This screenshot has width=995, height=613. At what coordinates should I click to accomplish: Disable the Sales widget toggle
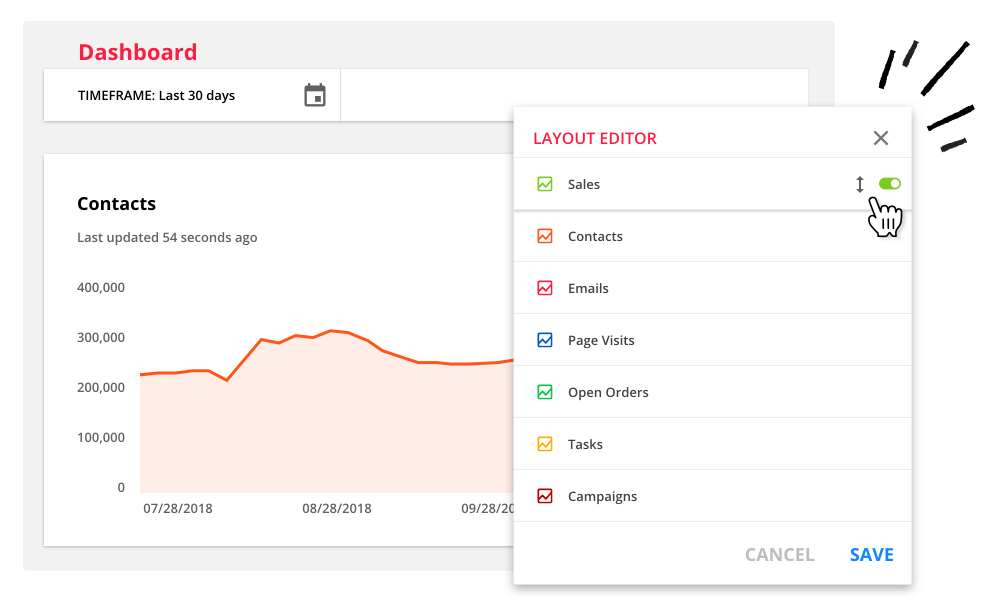[888, 183]
